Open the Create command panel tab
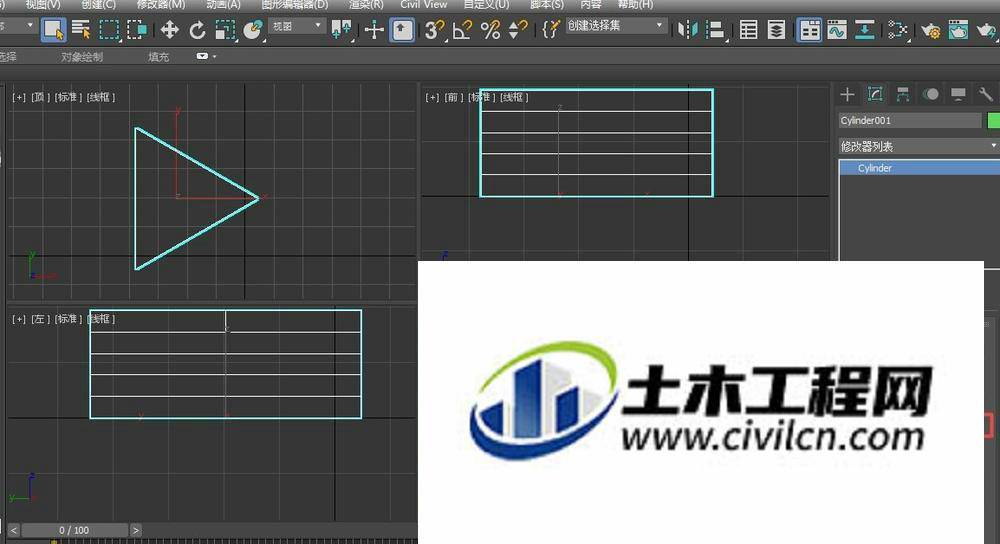 [x=847, y=94]
